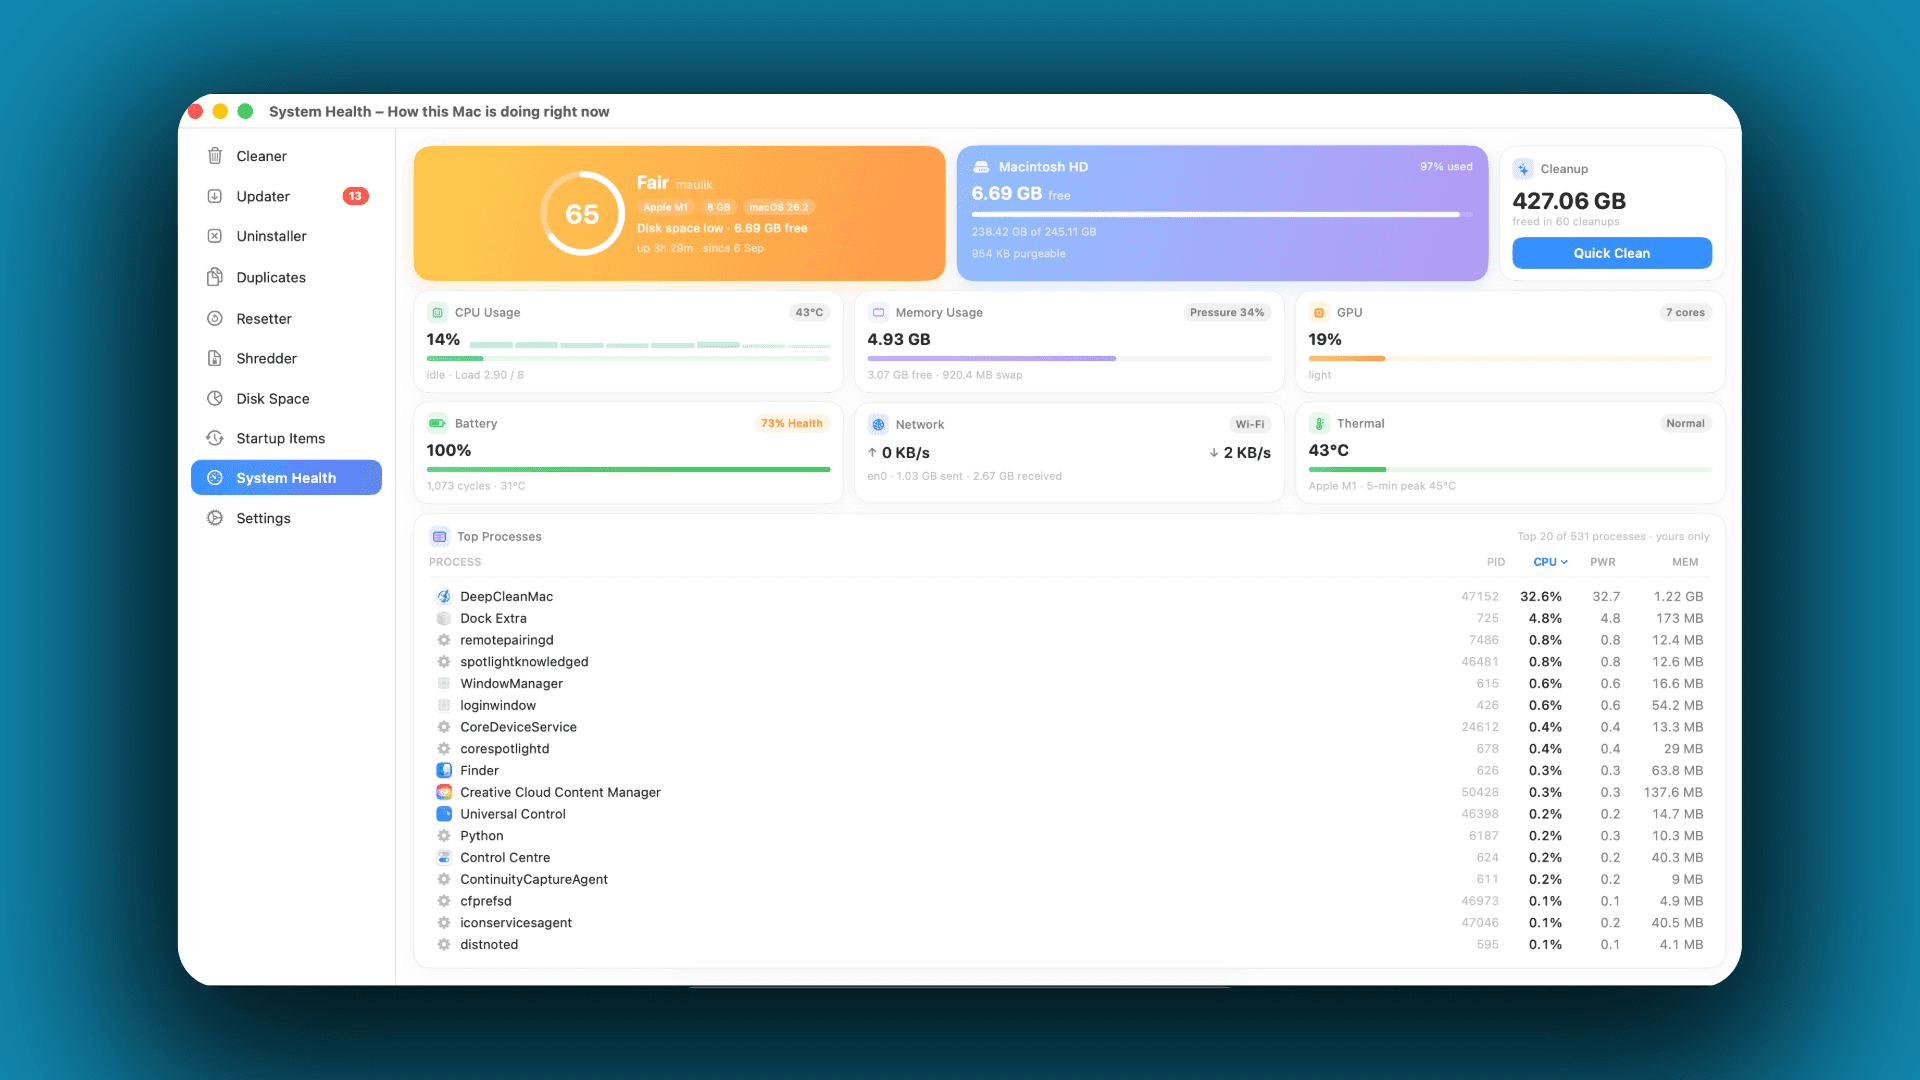
Task: Select the Universal Control process row
Action: pyautogui.click(x=1069, y=814)
